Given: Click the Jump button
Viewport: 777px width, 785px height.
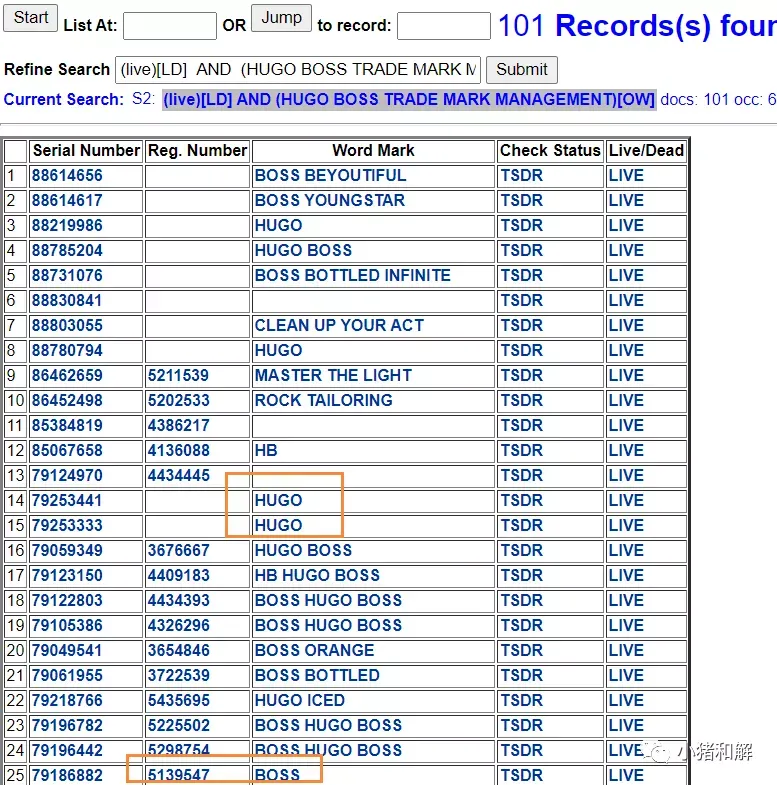Looking at the screenshot, I should tap(281, 18).
